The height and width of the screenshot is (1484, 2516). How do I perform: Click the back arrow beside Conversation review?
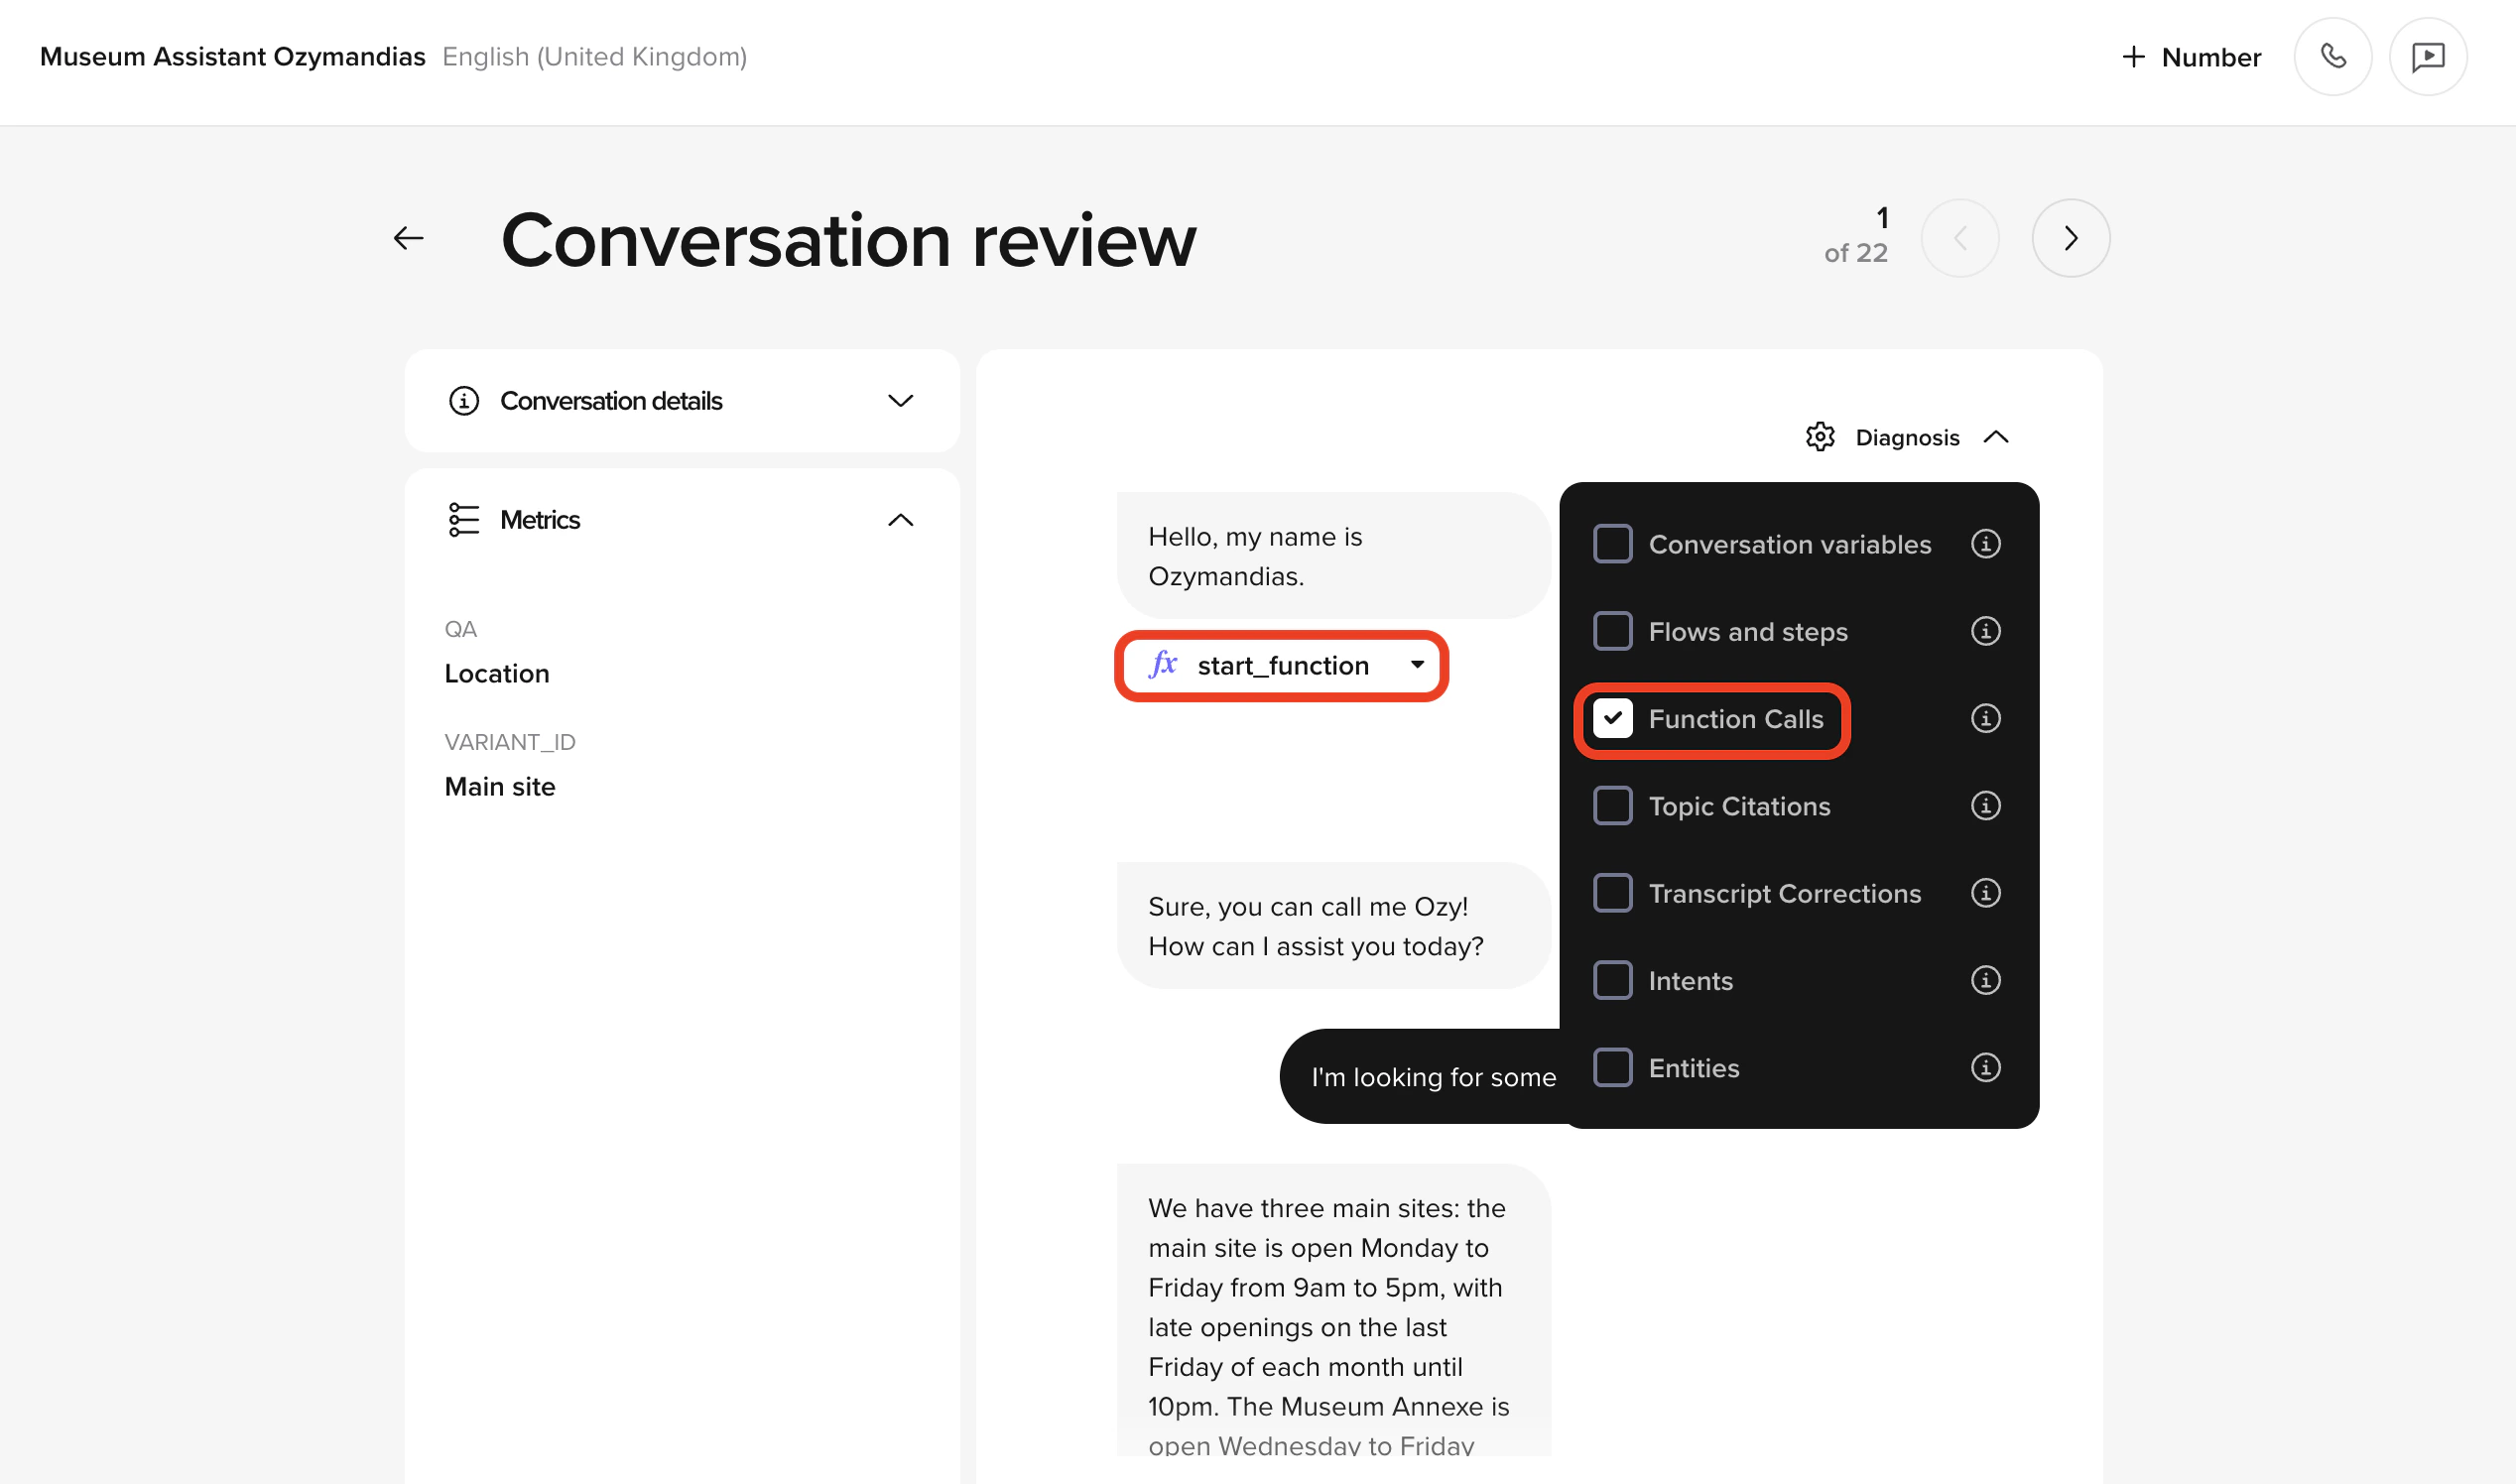point(408,237)
